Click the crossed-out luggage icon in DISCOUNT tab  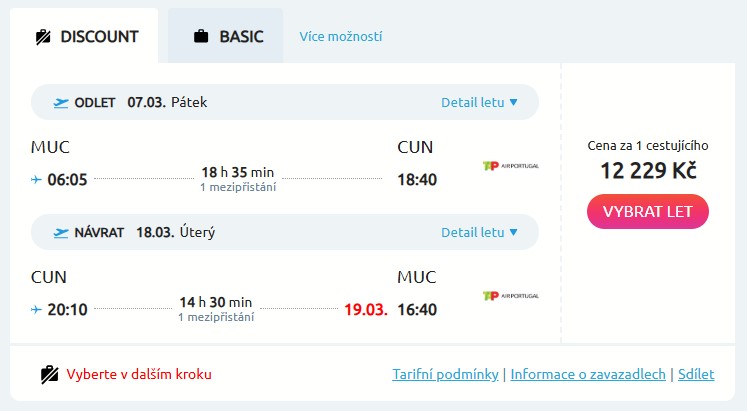pos(43,37)
